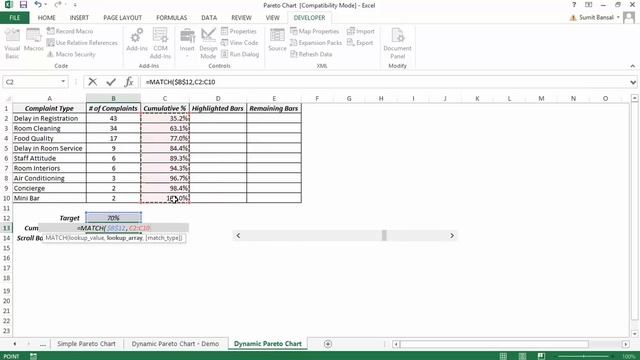640x360 pixels.
Task: Select column D header
Action: [218, 98]
